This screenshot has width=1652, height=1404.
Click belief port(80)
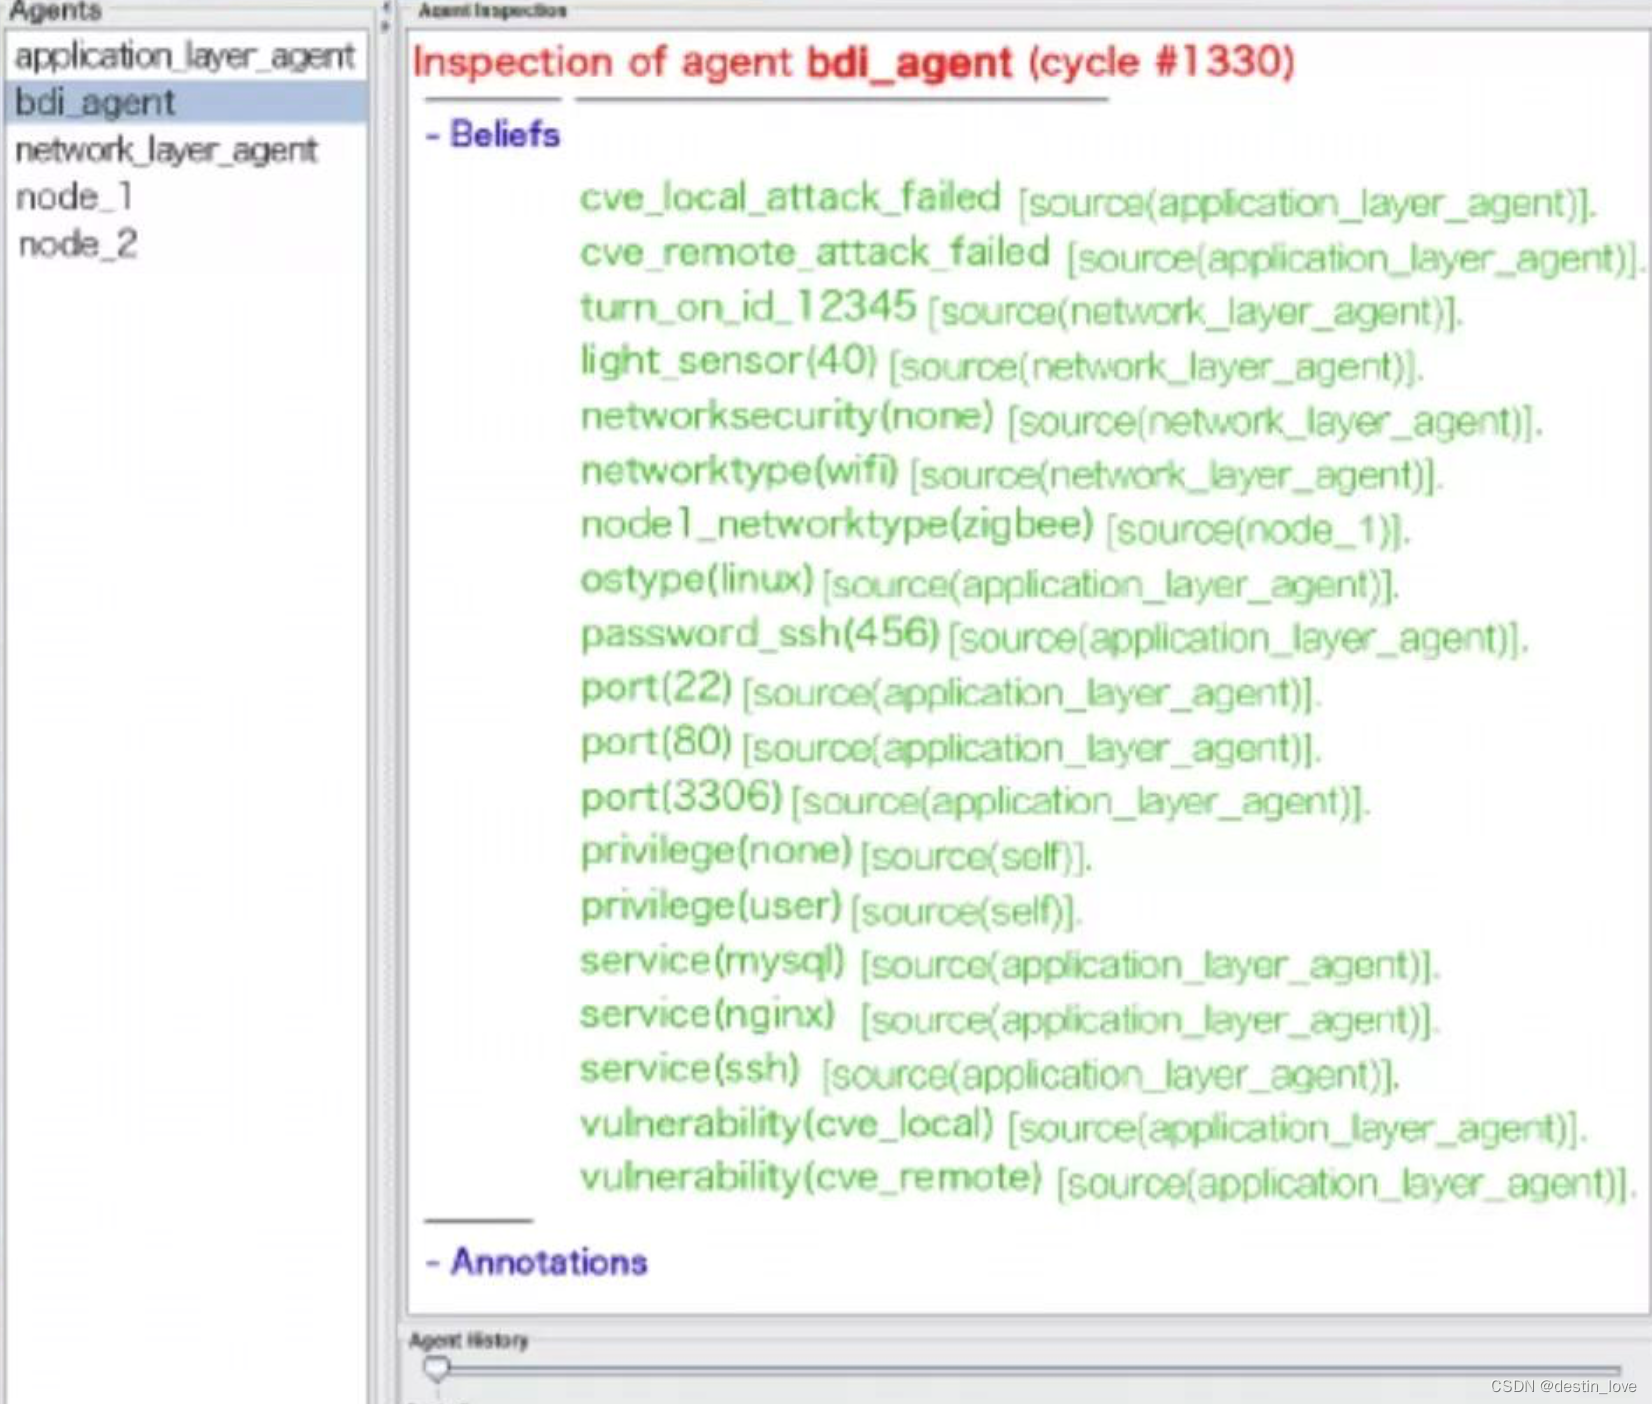pyautogui.click(x=656, y=742)
